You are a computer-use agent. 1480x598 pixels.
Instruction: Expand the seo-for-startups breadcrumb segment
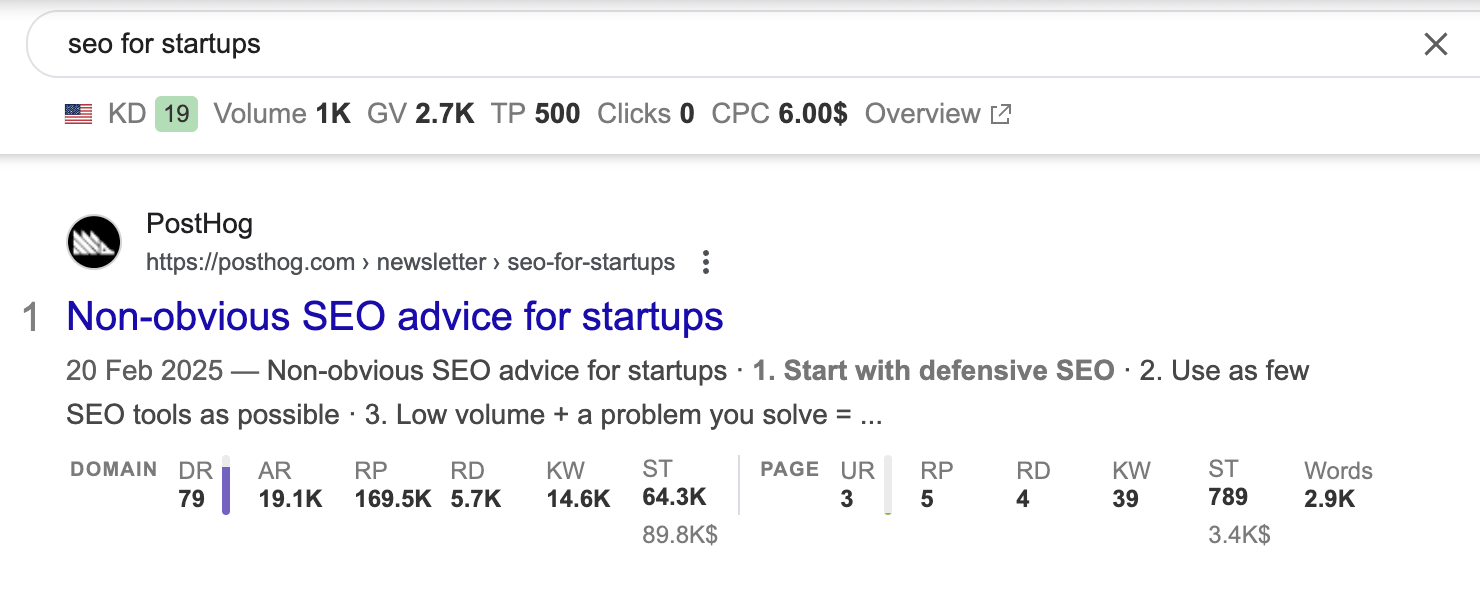pyautogui.click(x=589, y=261)
